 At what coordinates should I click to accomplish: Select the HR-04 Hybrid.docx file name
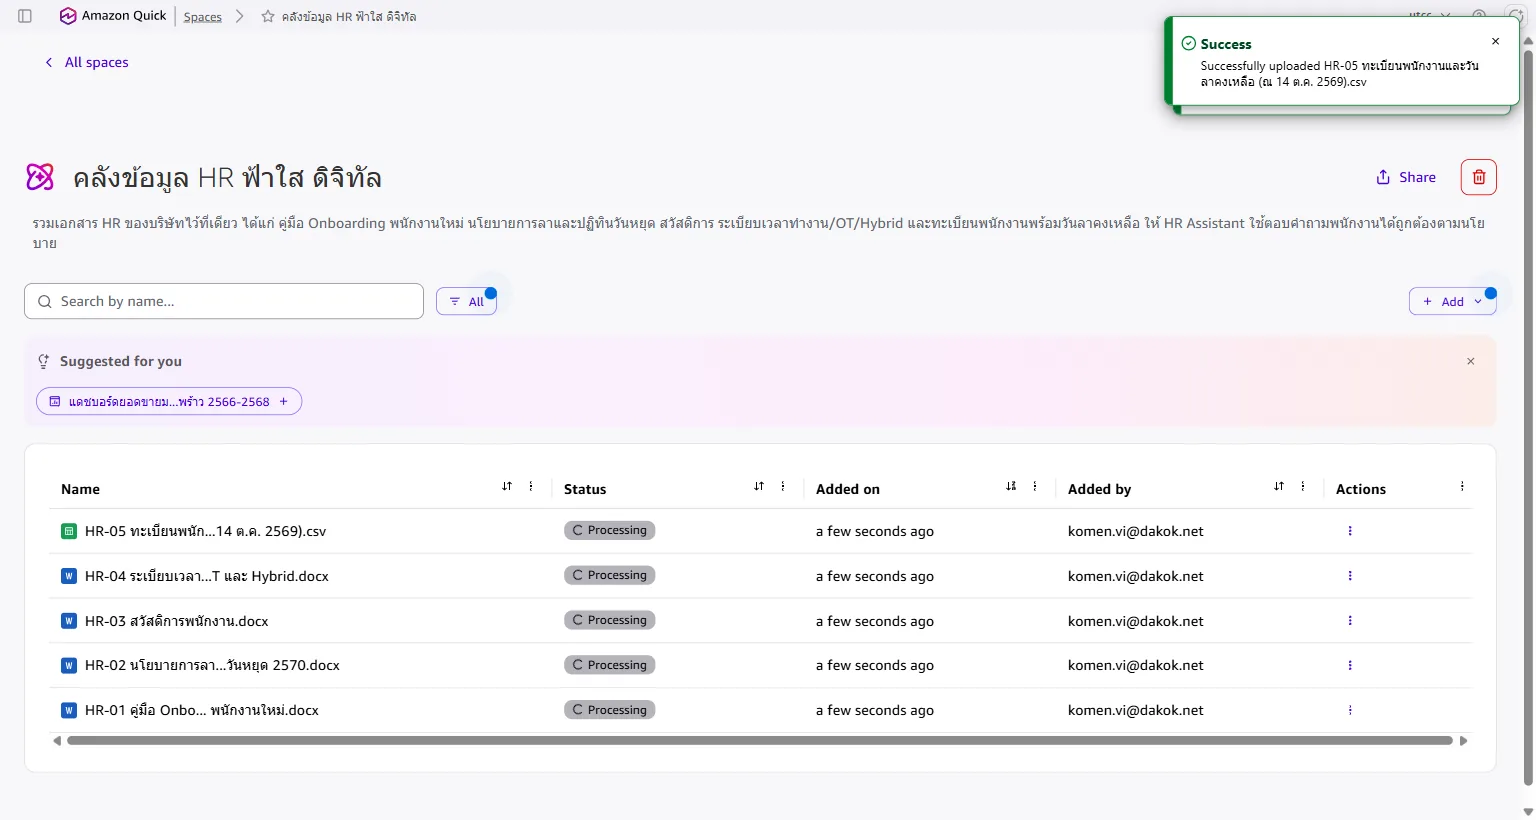(x=207, y=576)
